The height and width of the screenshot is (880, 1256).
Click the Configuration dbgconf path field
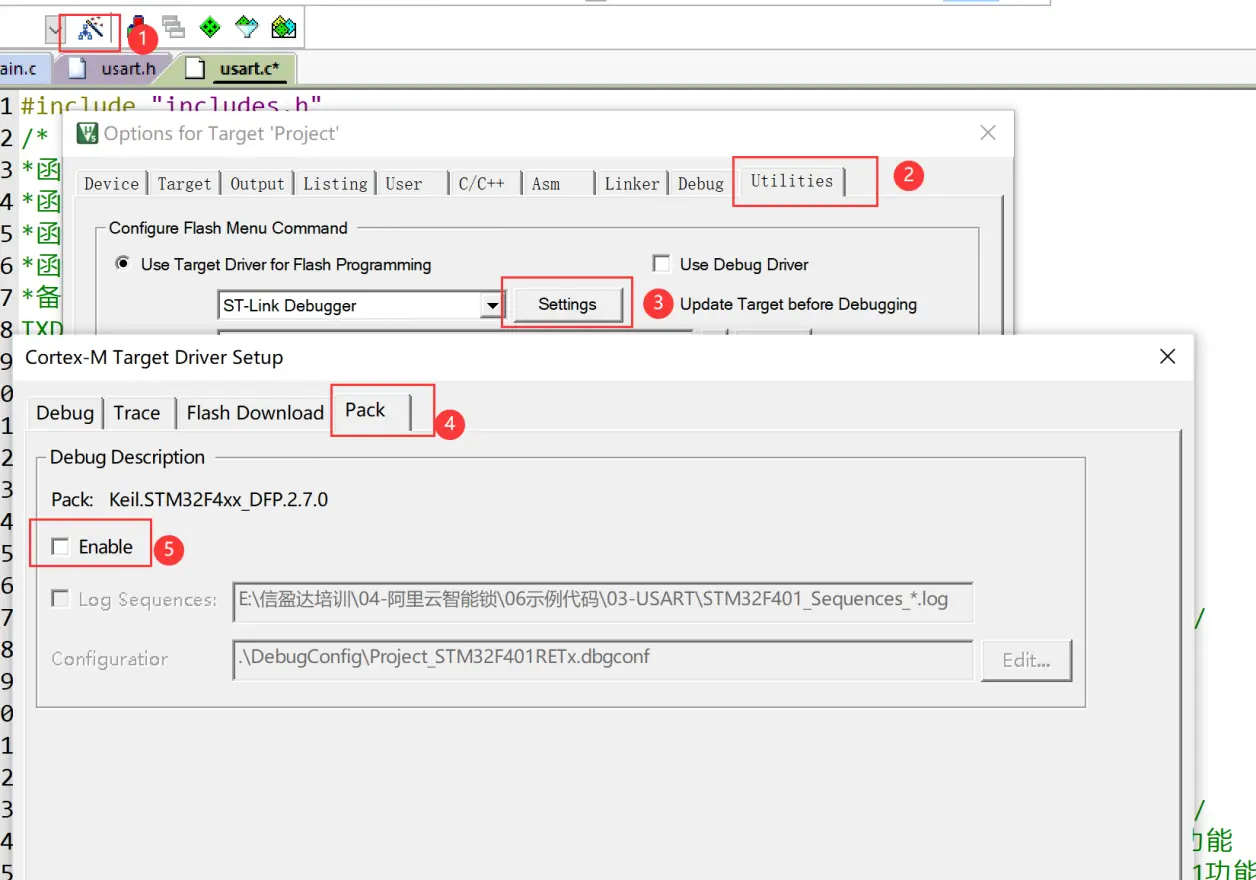point(602,658)
